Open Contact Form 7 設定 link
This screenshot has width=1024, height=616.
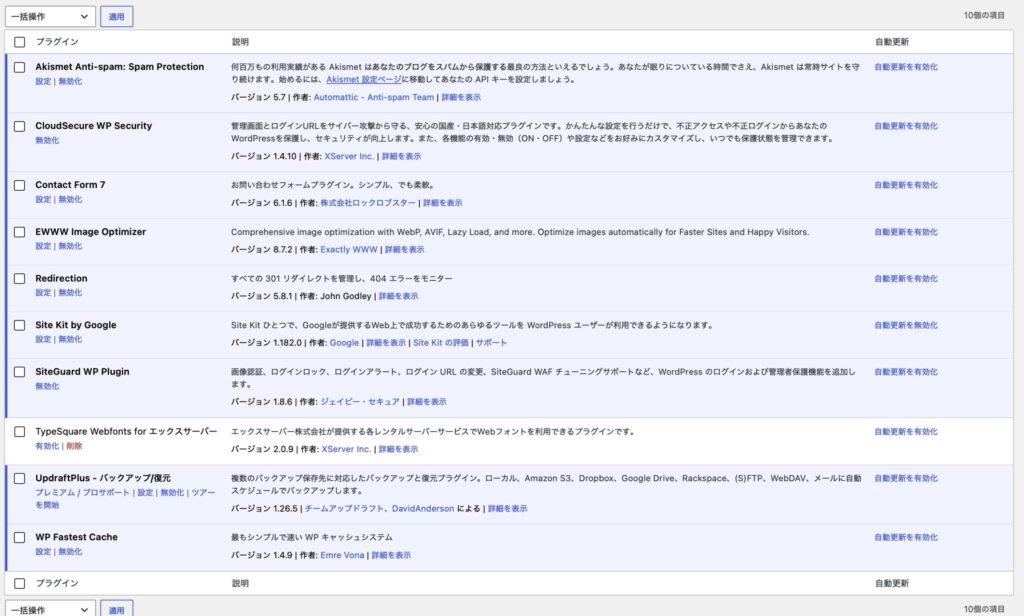point(43,200)
